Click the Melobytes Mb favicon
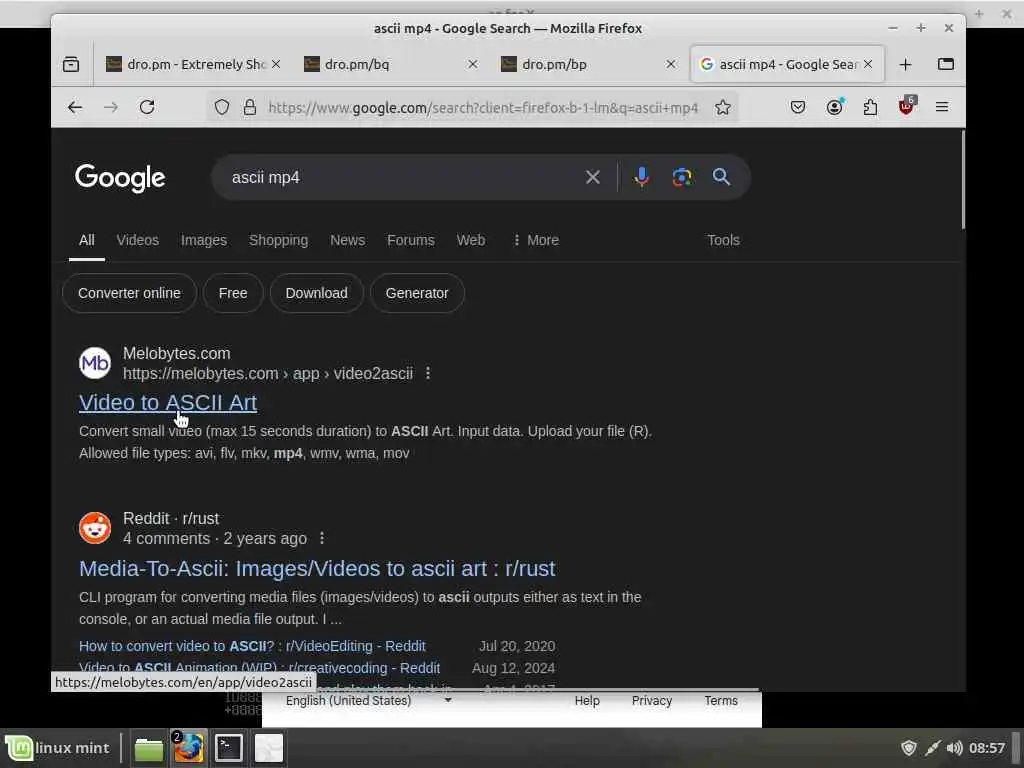 tap(95, 363)
